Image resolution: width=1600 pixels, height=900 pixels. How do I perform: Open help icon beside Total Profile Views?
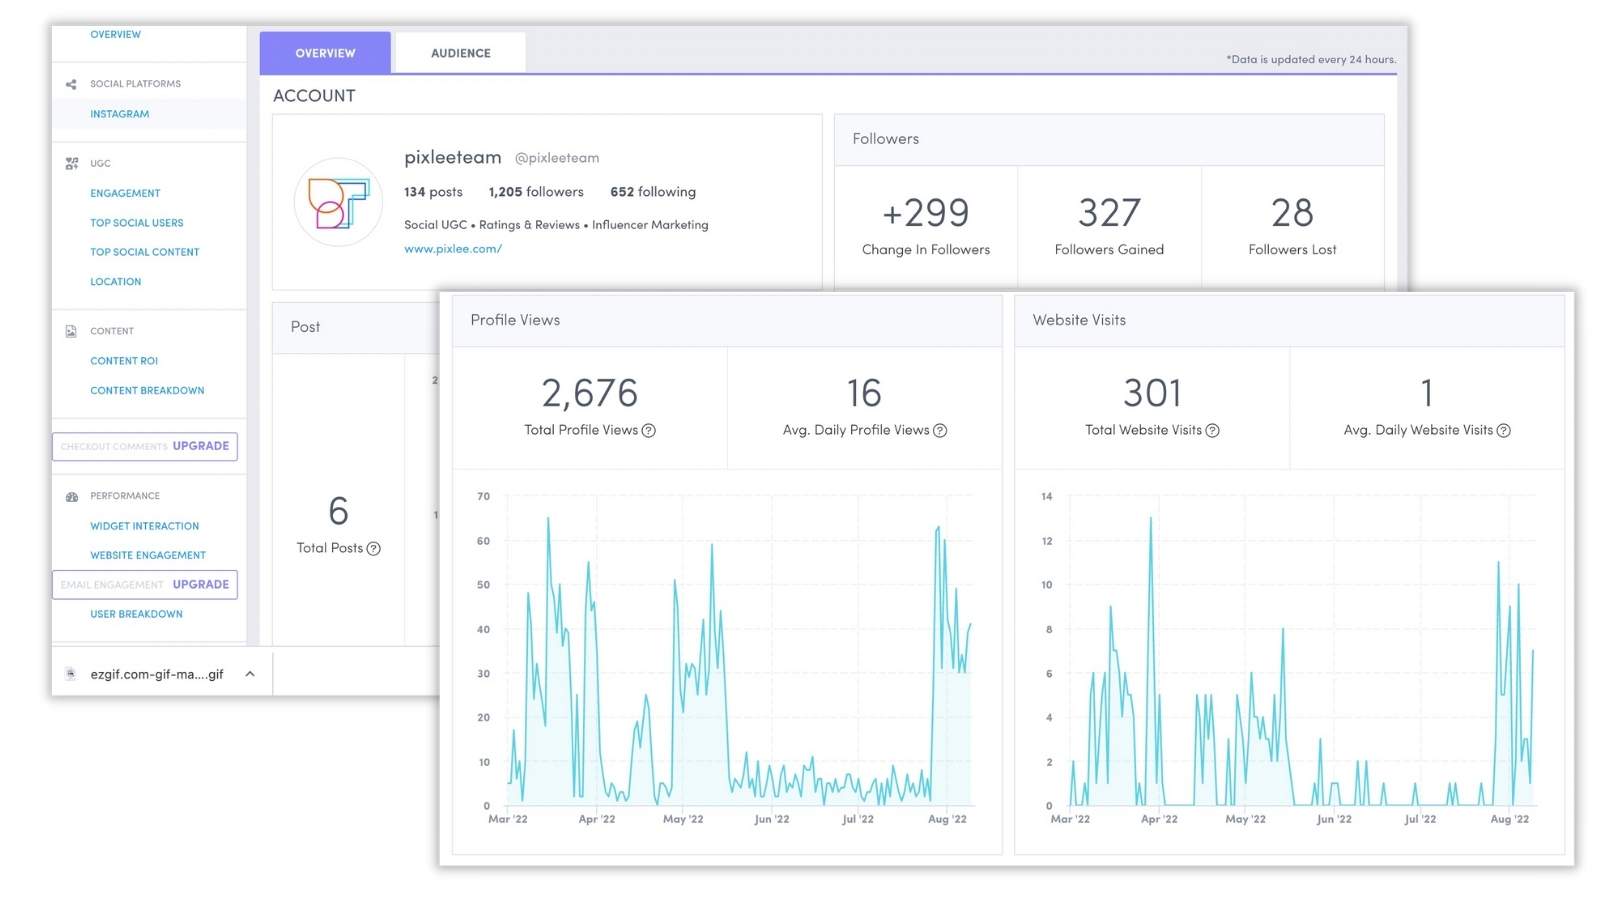pos(648,431)
